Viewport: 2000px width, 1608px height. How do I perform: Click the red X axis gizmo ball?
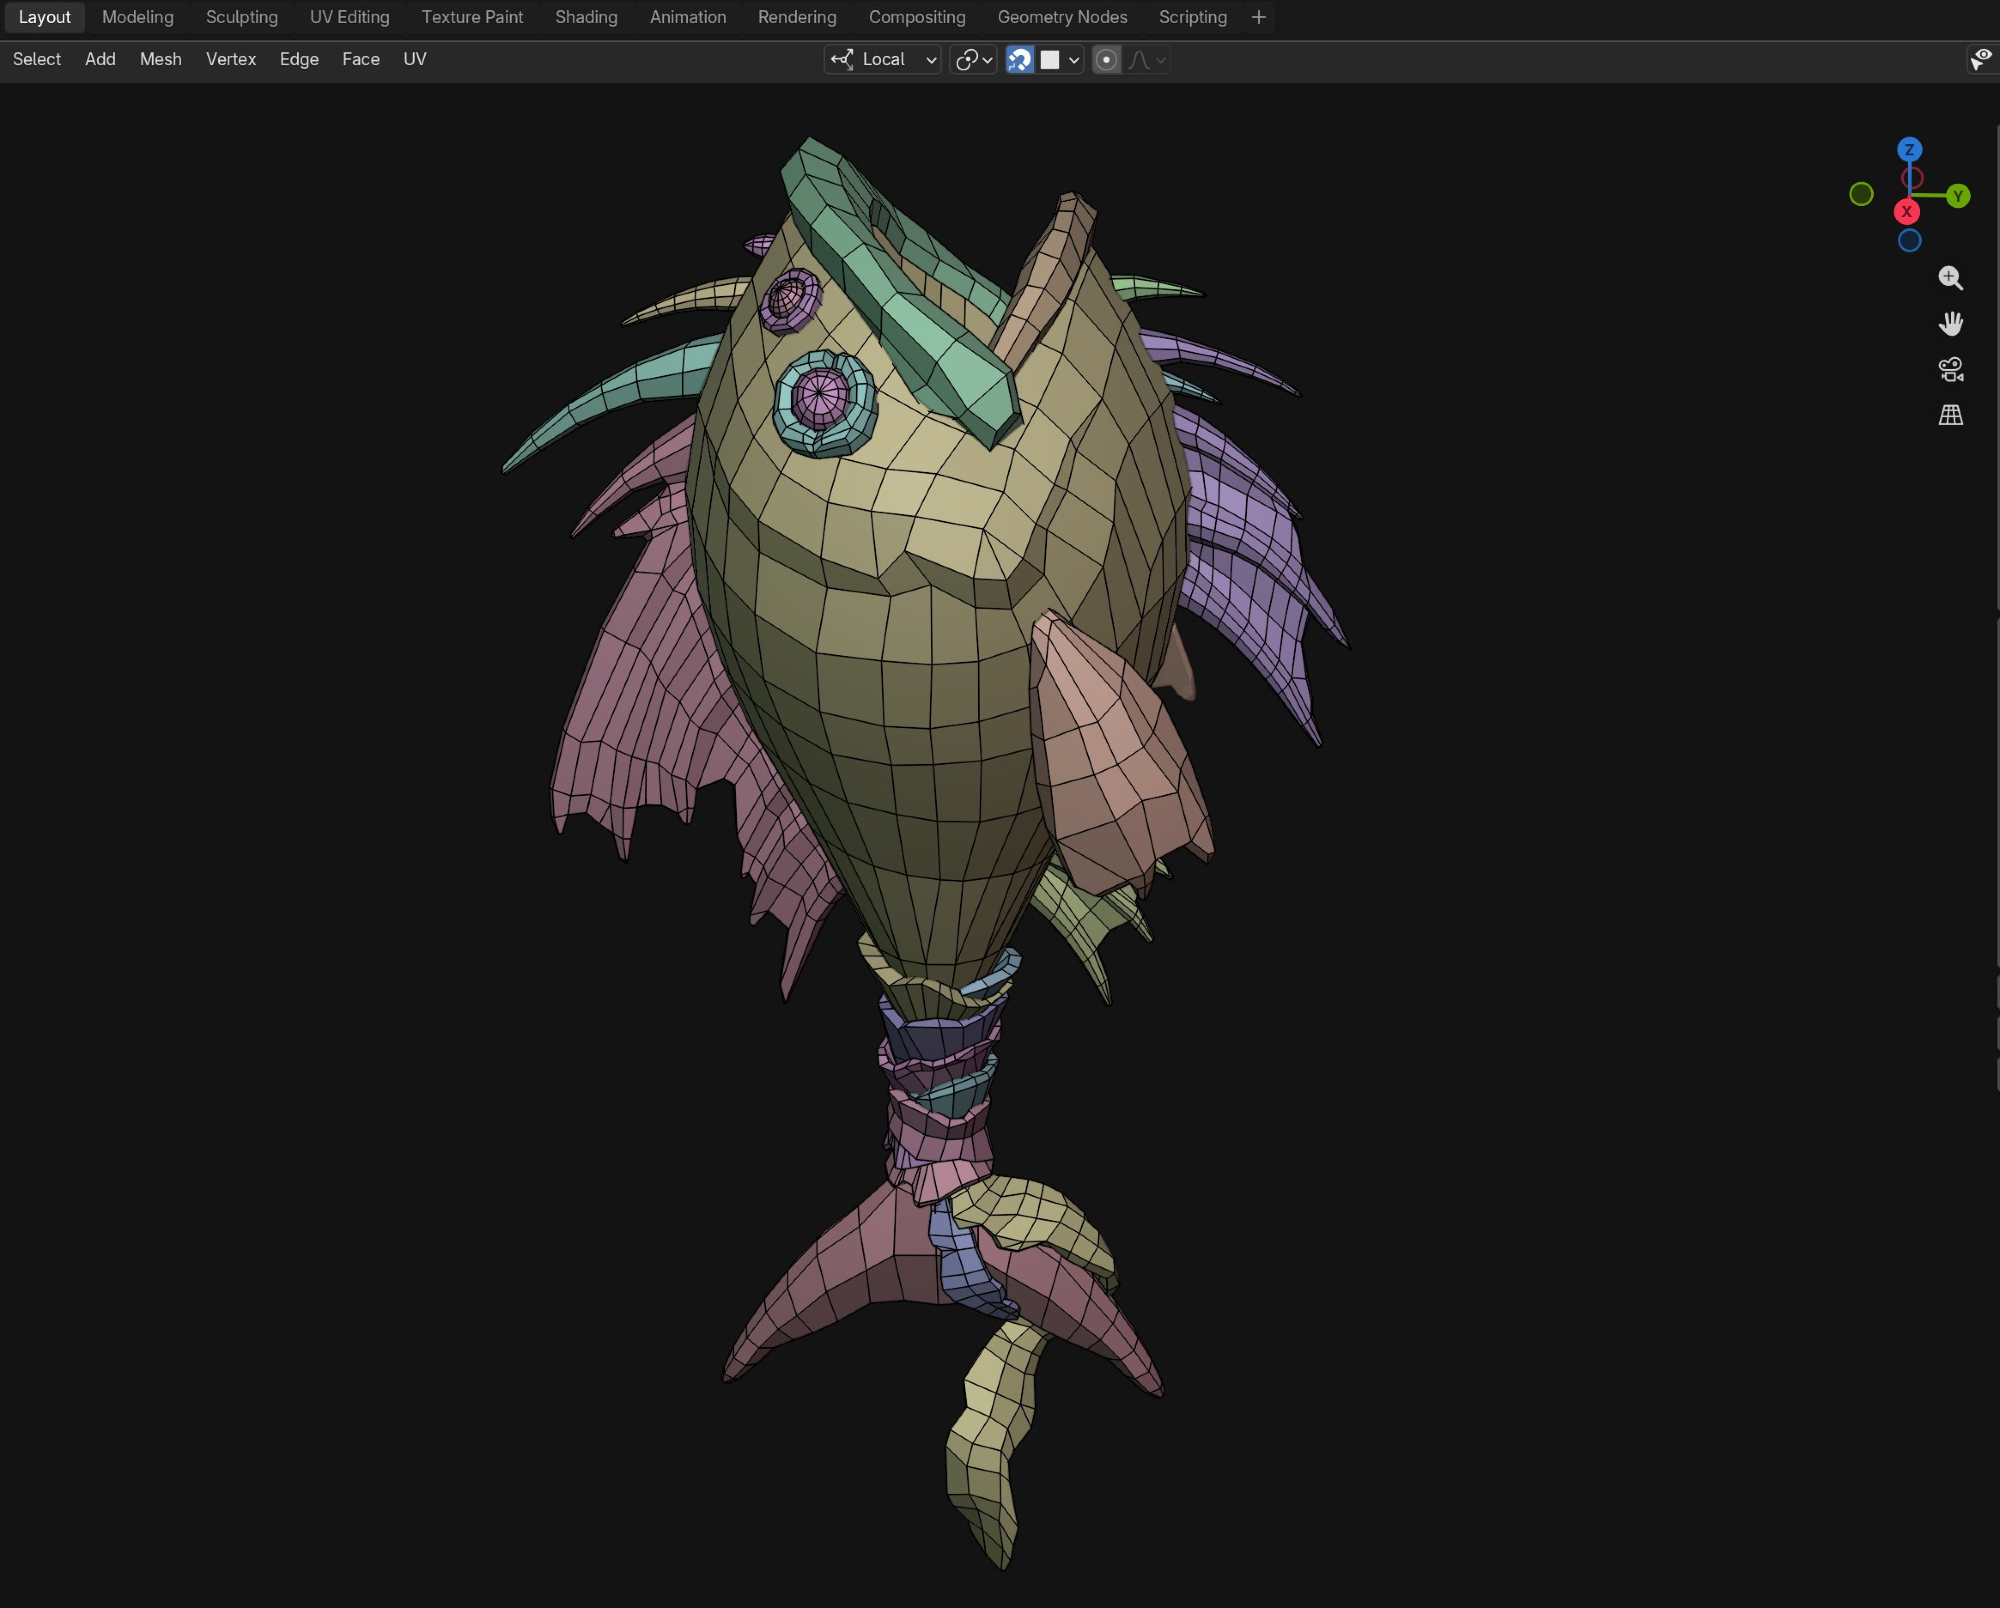pyautogui.click(x=1906, y=212)
